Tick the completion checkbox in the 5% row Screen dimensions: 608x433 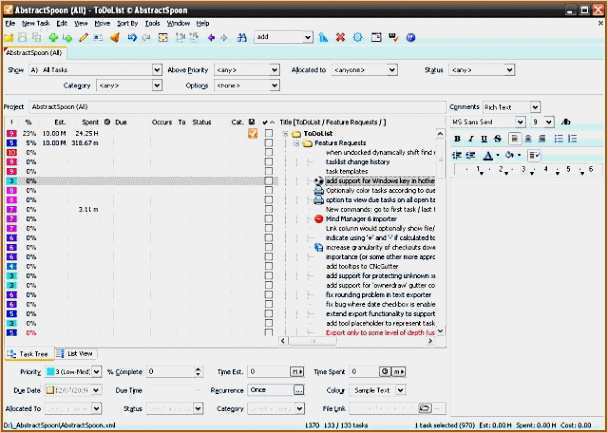[268, 143]
